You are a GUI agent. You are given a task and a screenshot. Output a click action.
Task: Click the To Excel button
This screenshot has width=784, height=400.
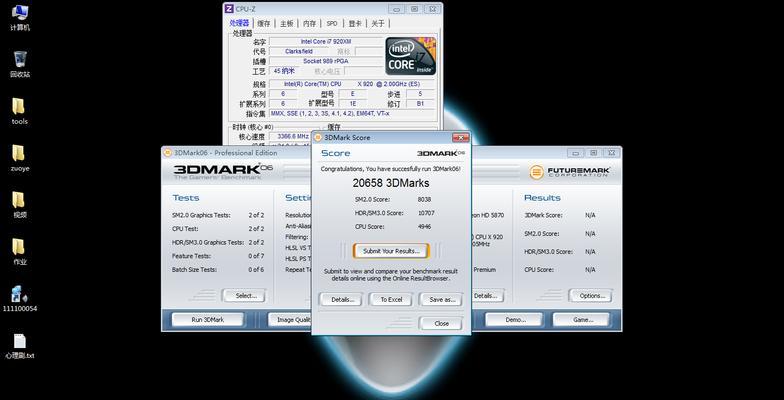click(391, 300)
